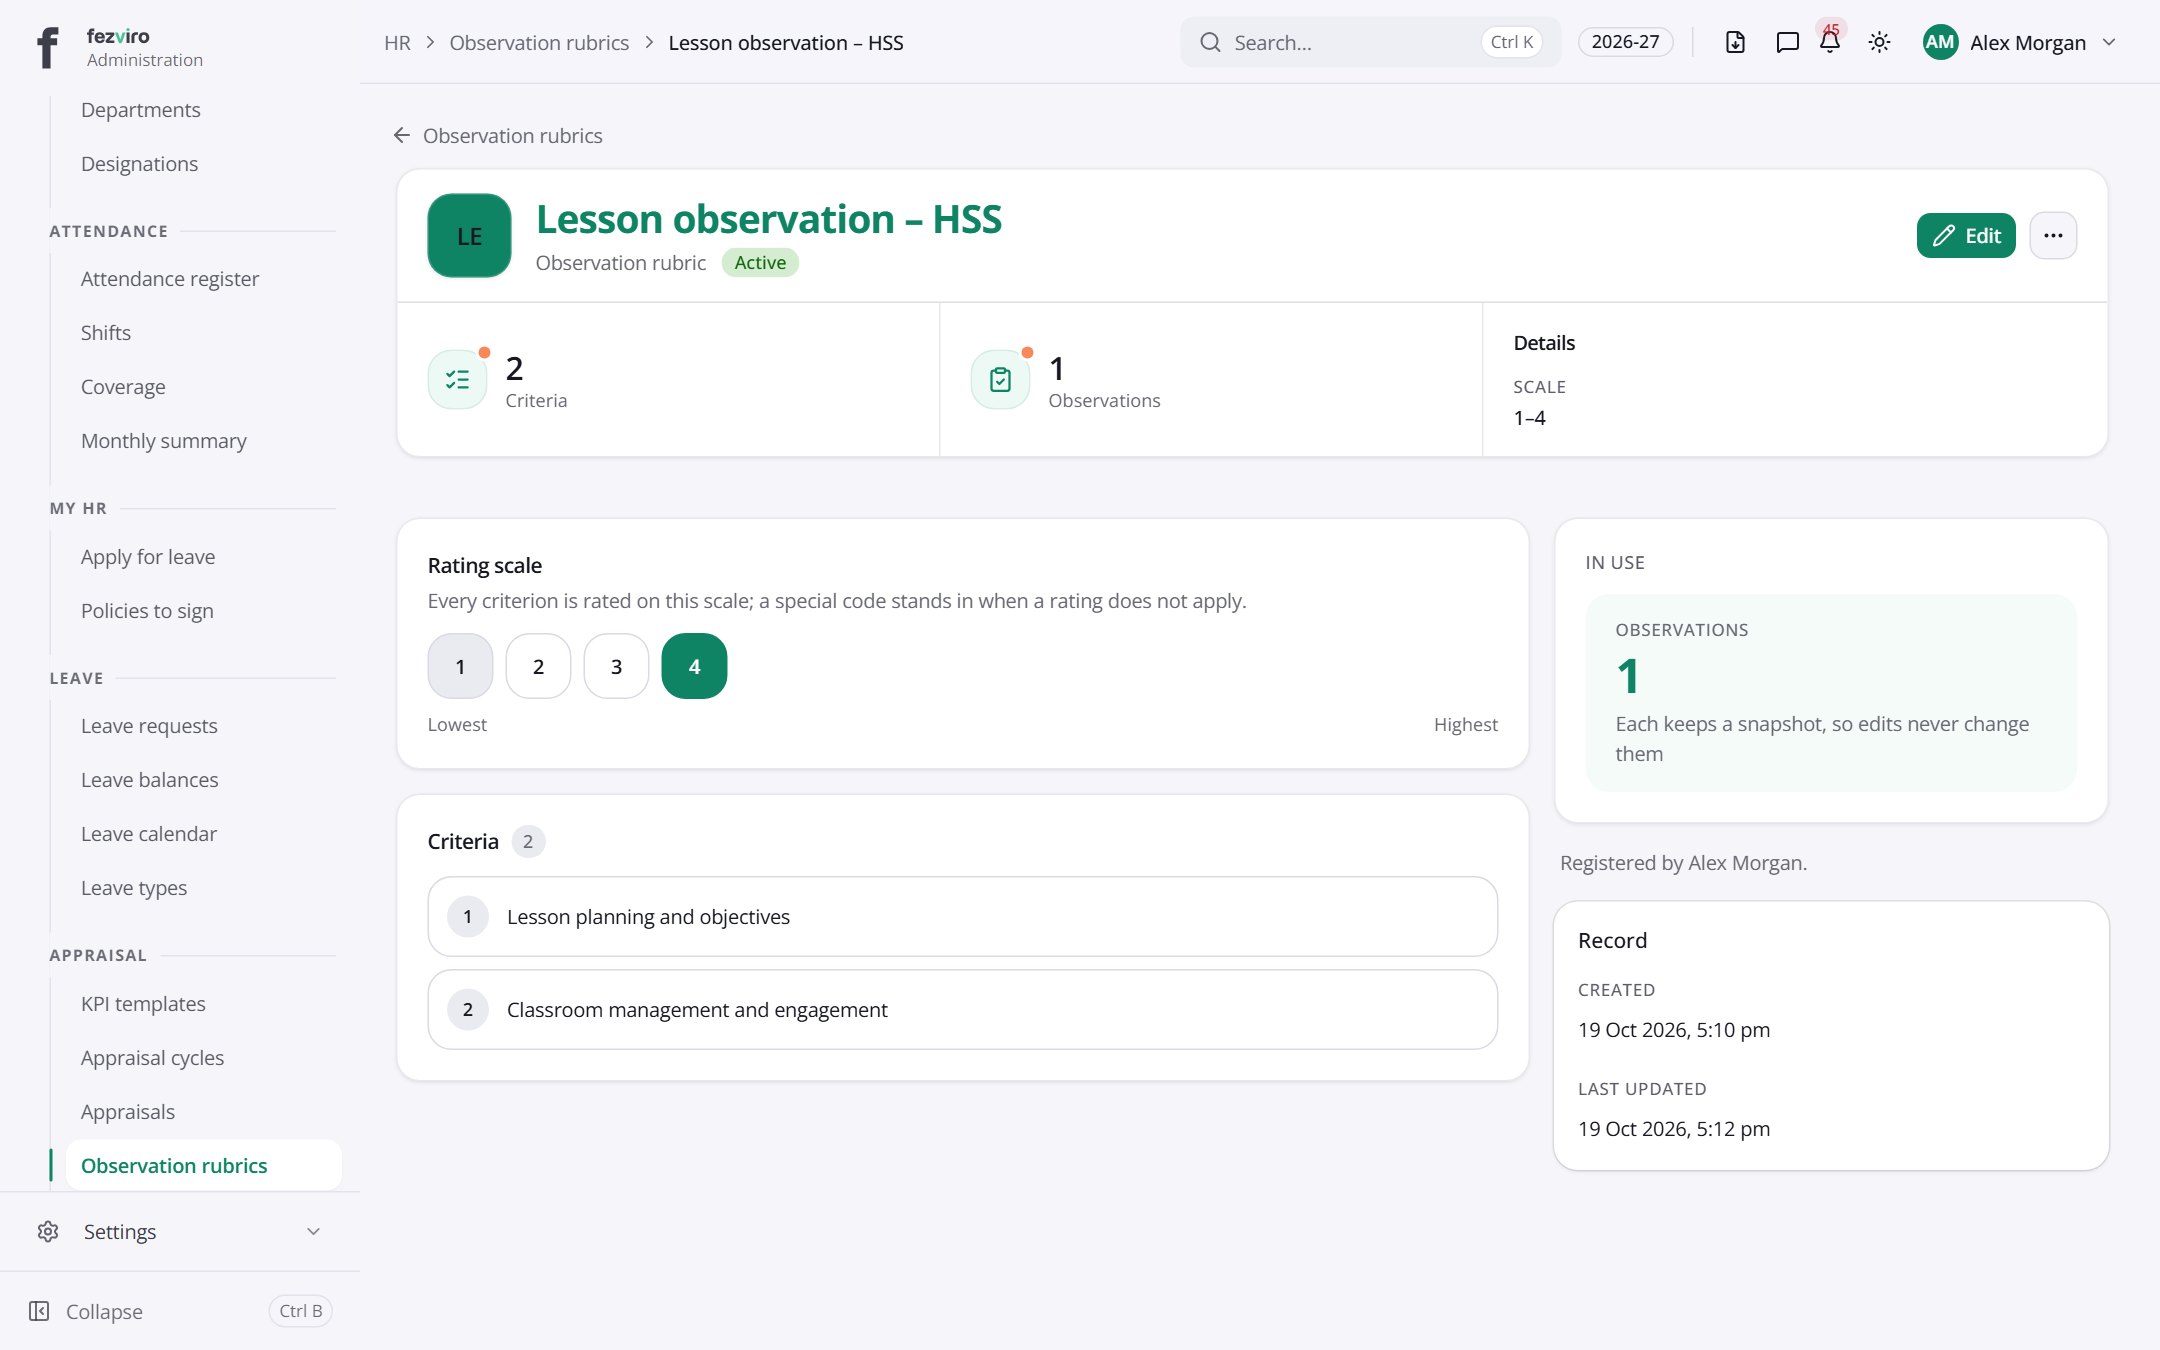Select rating scale value 2

point(538,666)
